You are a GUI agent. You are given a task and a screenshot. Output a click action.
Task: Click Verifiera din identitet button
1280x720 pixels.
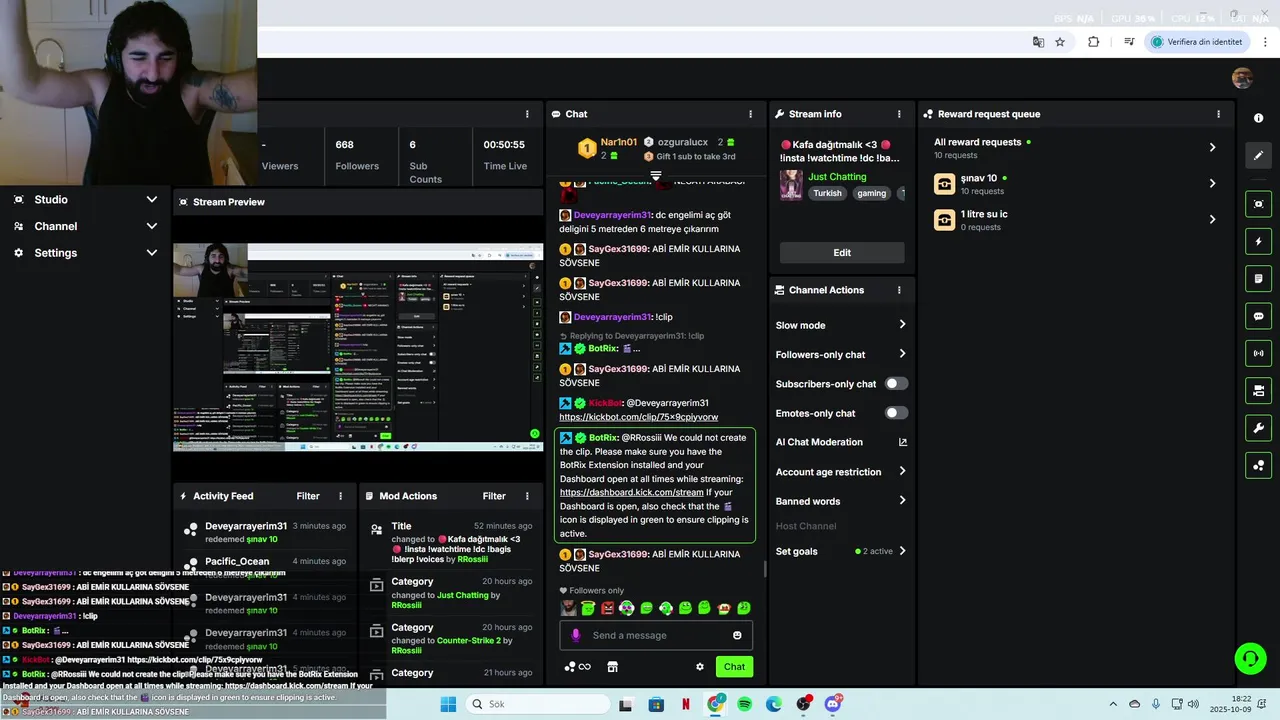[1197, 42]
